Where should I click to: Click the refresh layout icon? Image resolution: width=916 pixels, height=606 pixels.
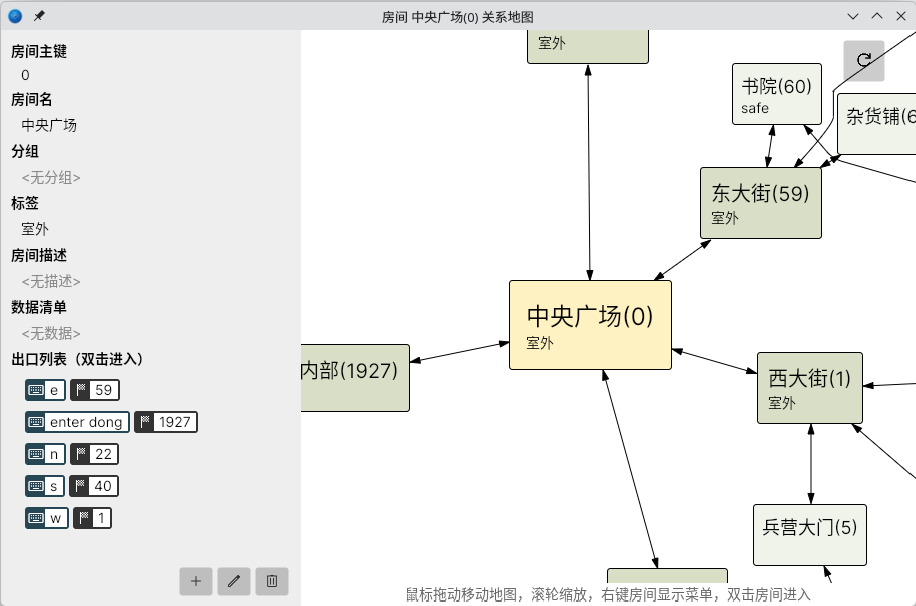(866, 61)
